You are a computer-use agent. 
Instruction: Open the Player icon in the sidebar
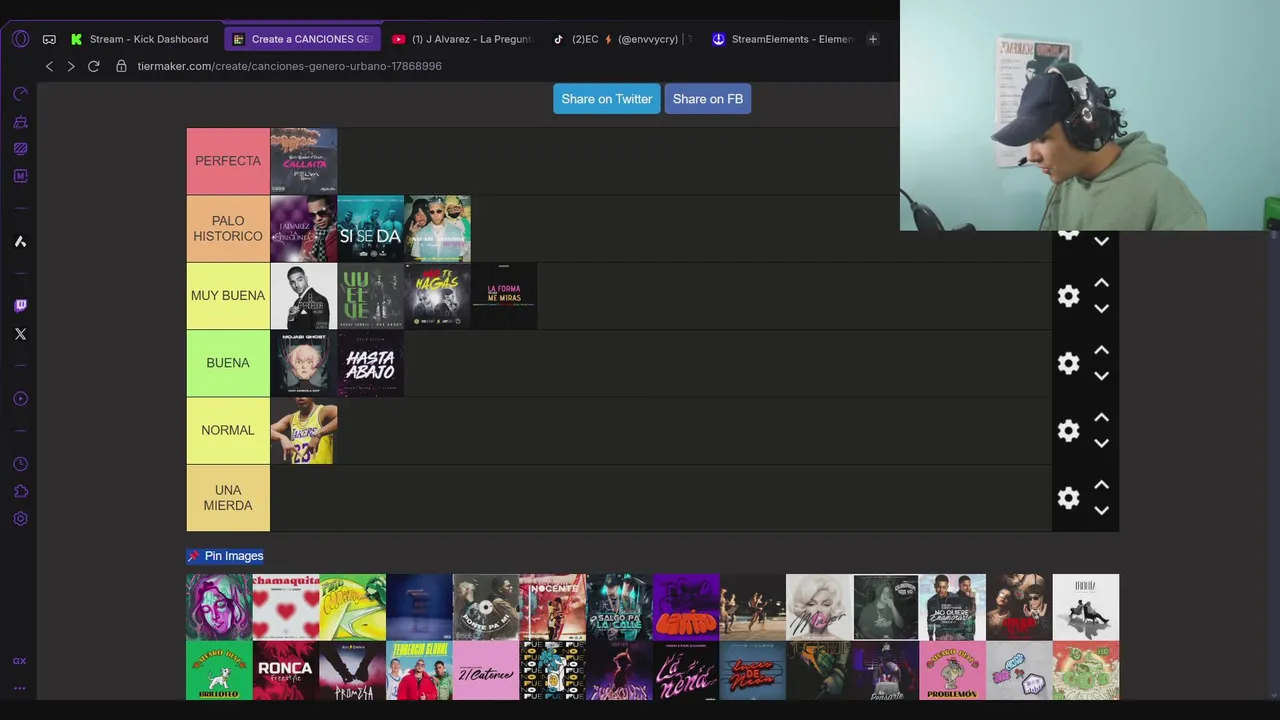point(20,399)
